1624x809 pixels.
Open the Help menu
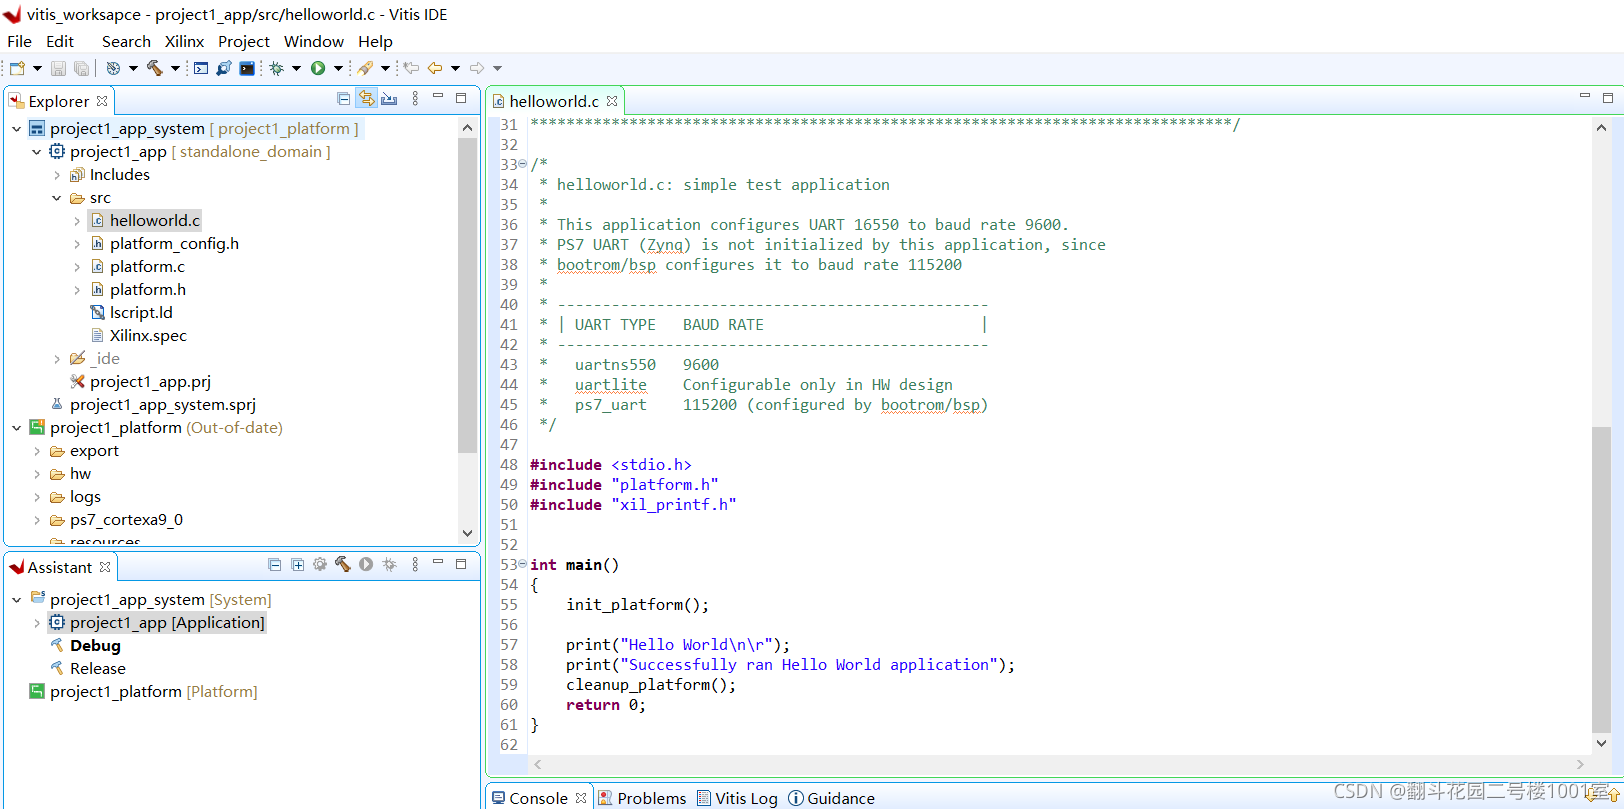click(375, 41)
